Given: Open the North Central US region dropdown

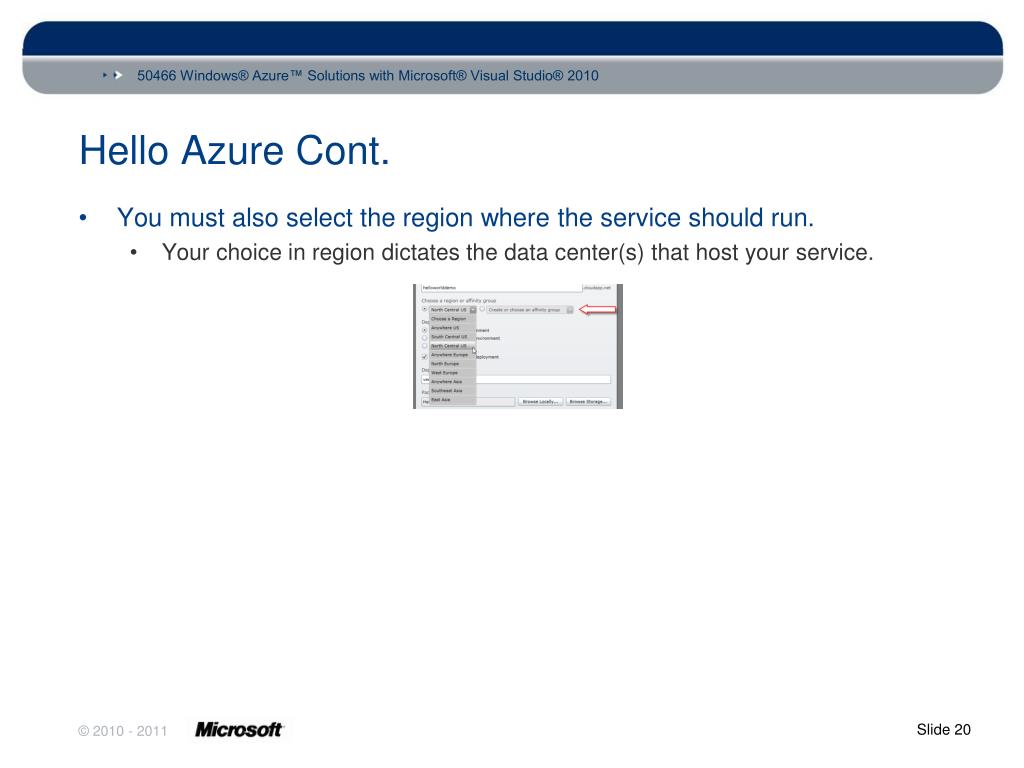Looking at the screenshot, I should [453, 310].
